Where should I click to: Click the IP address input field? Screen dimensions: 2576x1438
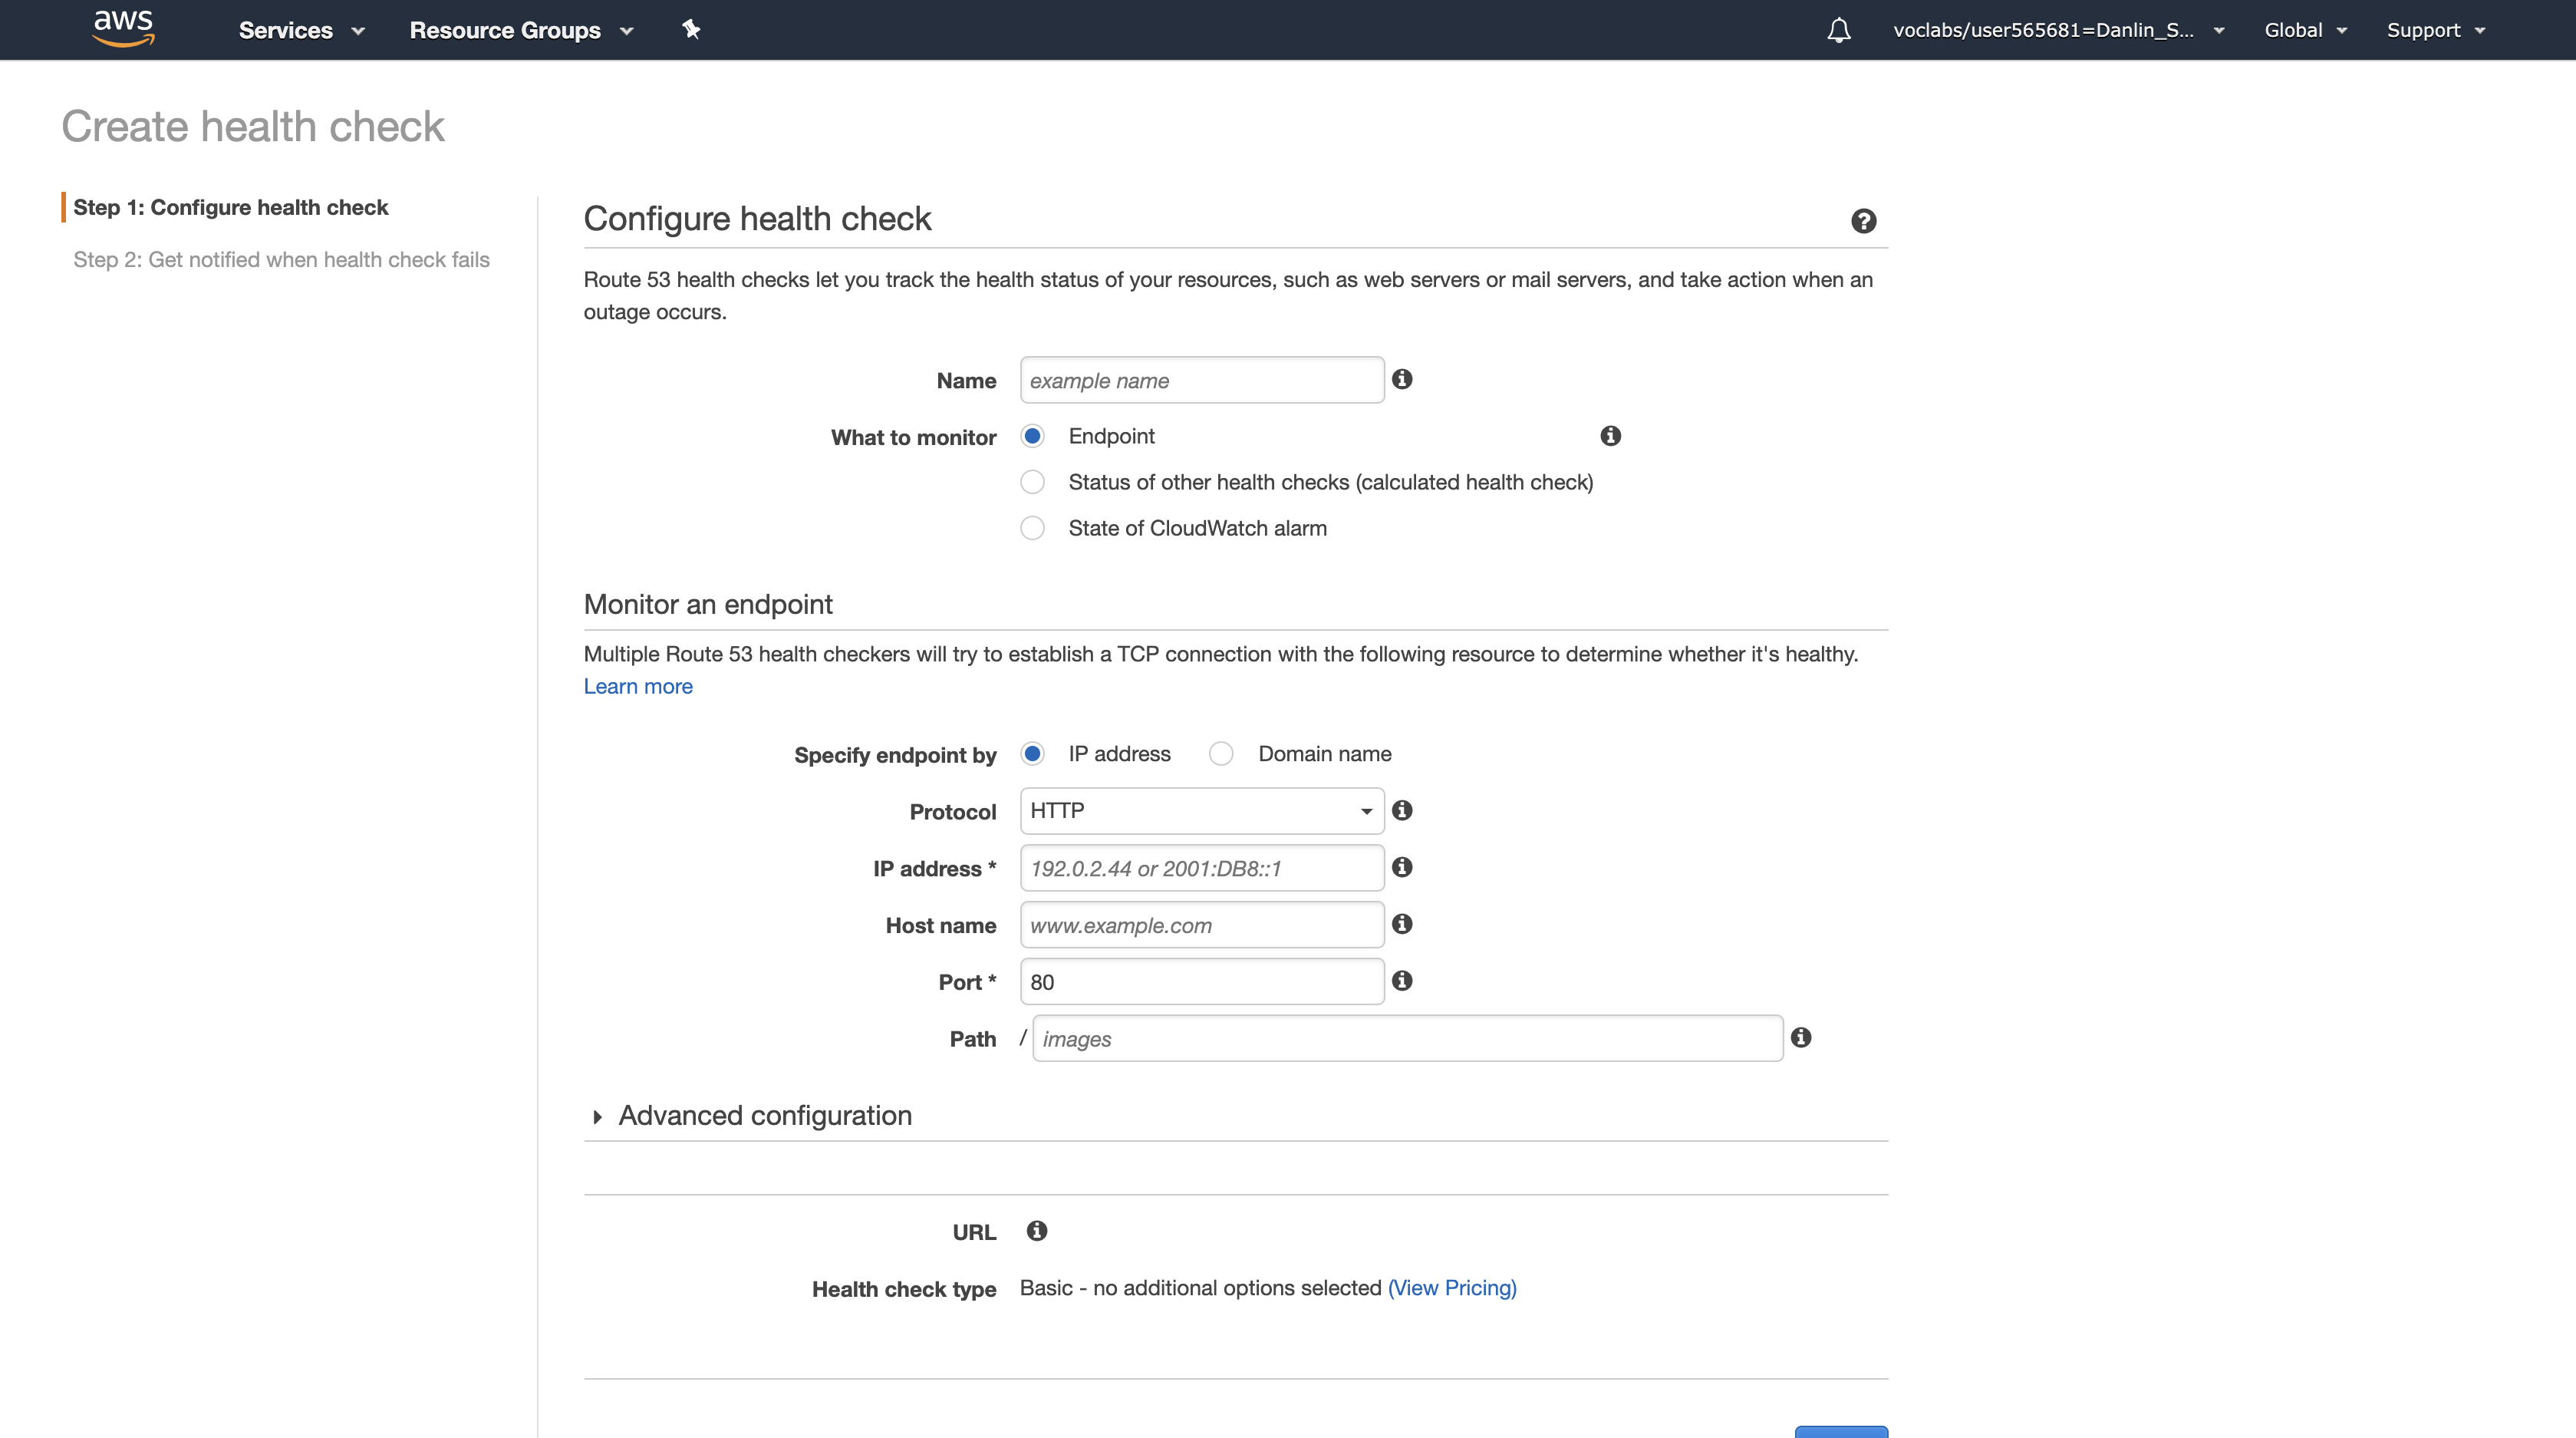click(1201, 868)
